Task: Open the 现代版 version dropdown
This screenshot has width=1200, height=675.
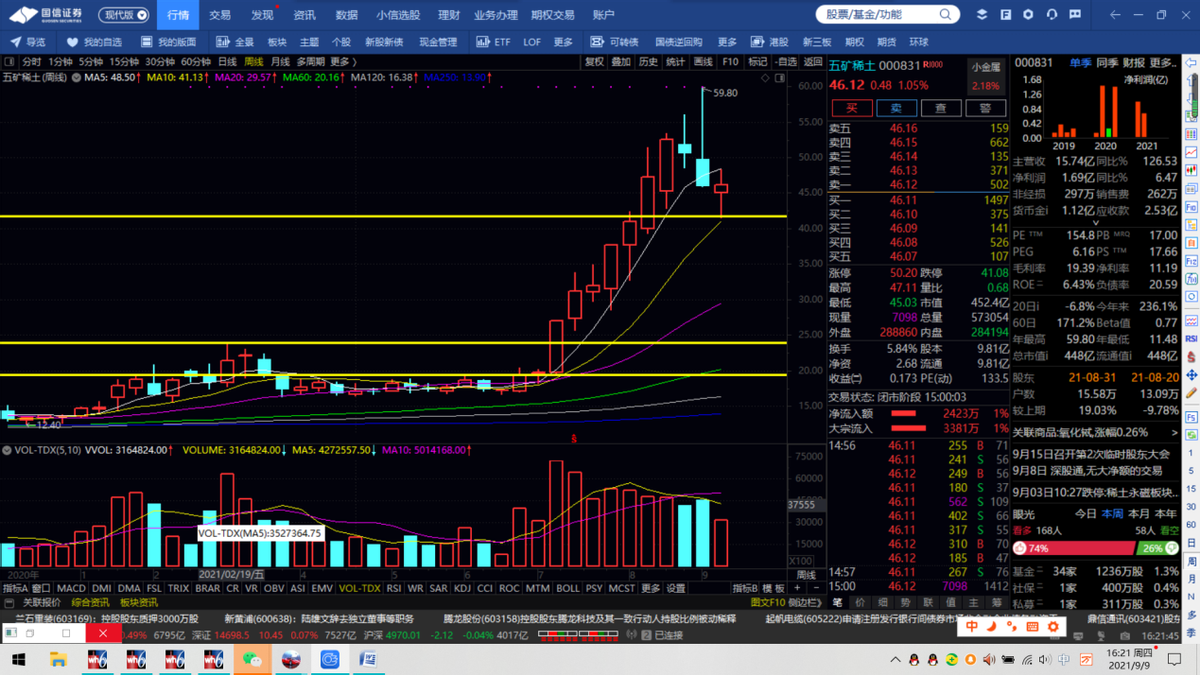Action: [x=125, y=15]
